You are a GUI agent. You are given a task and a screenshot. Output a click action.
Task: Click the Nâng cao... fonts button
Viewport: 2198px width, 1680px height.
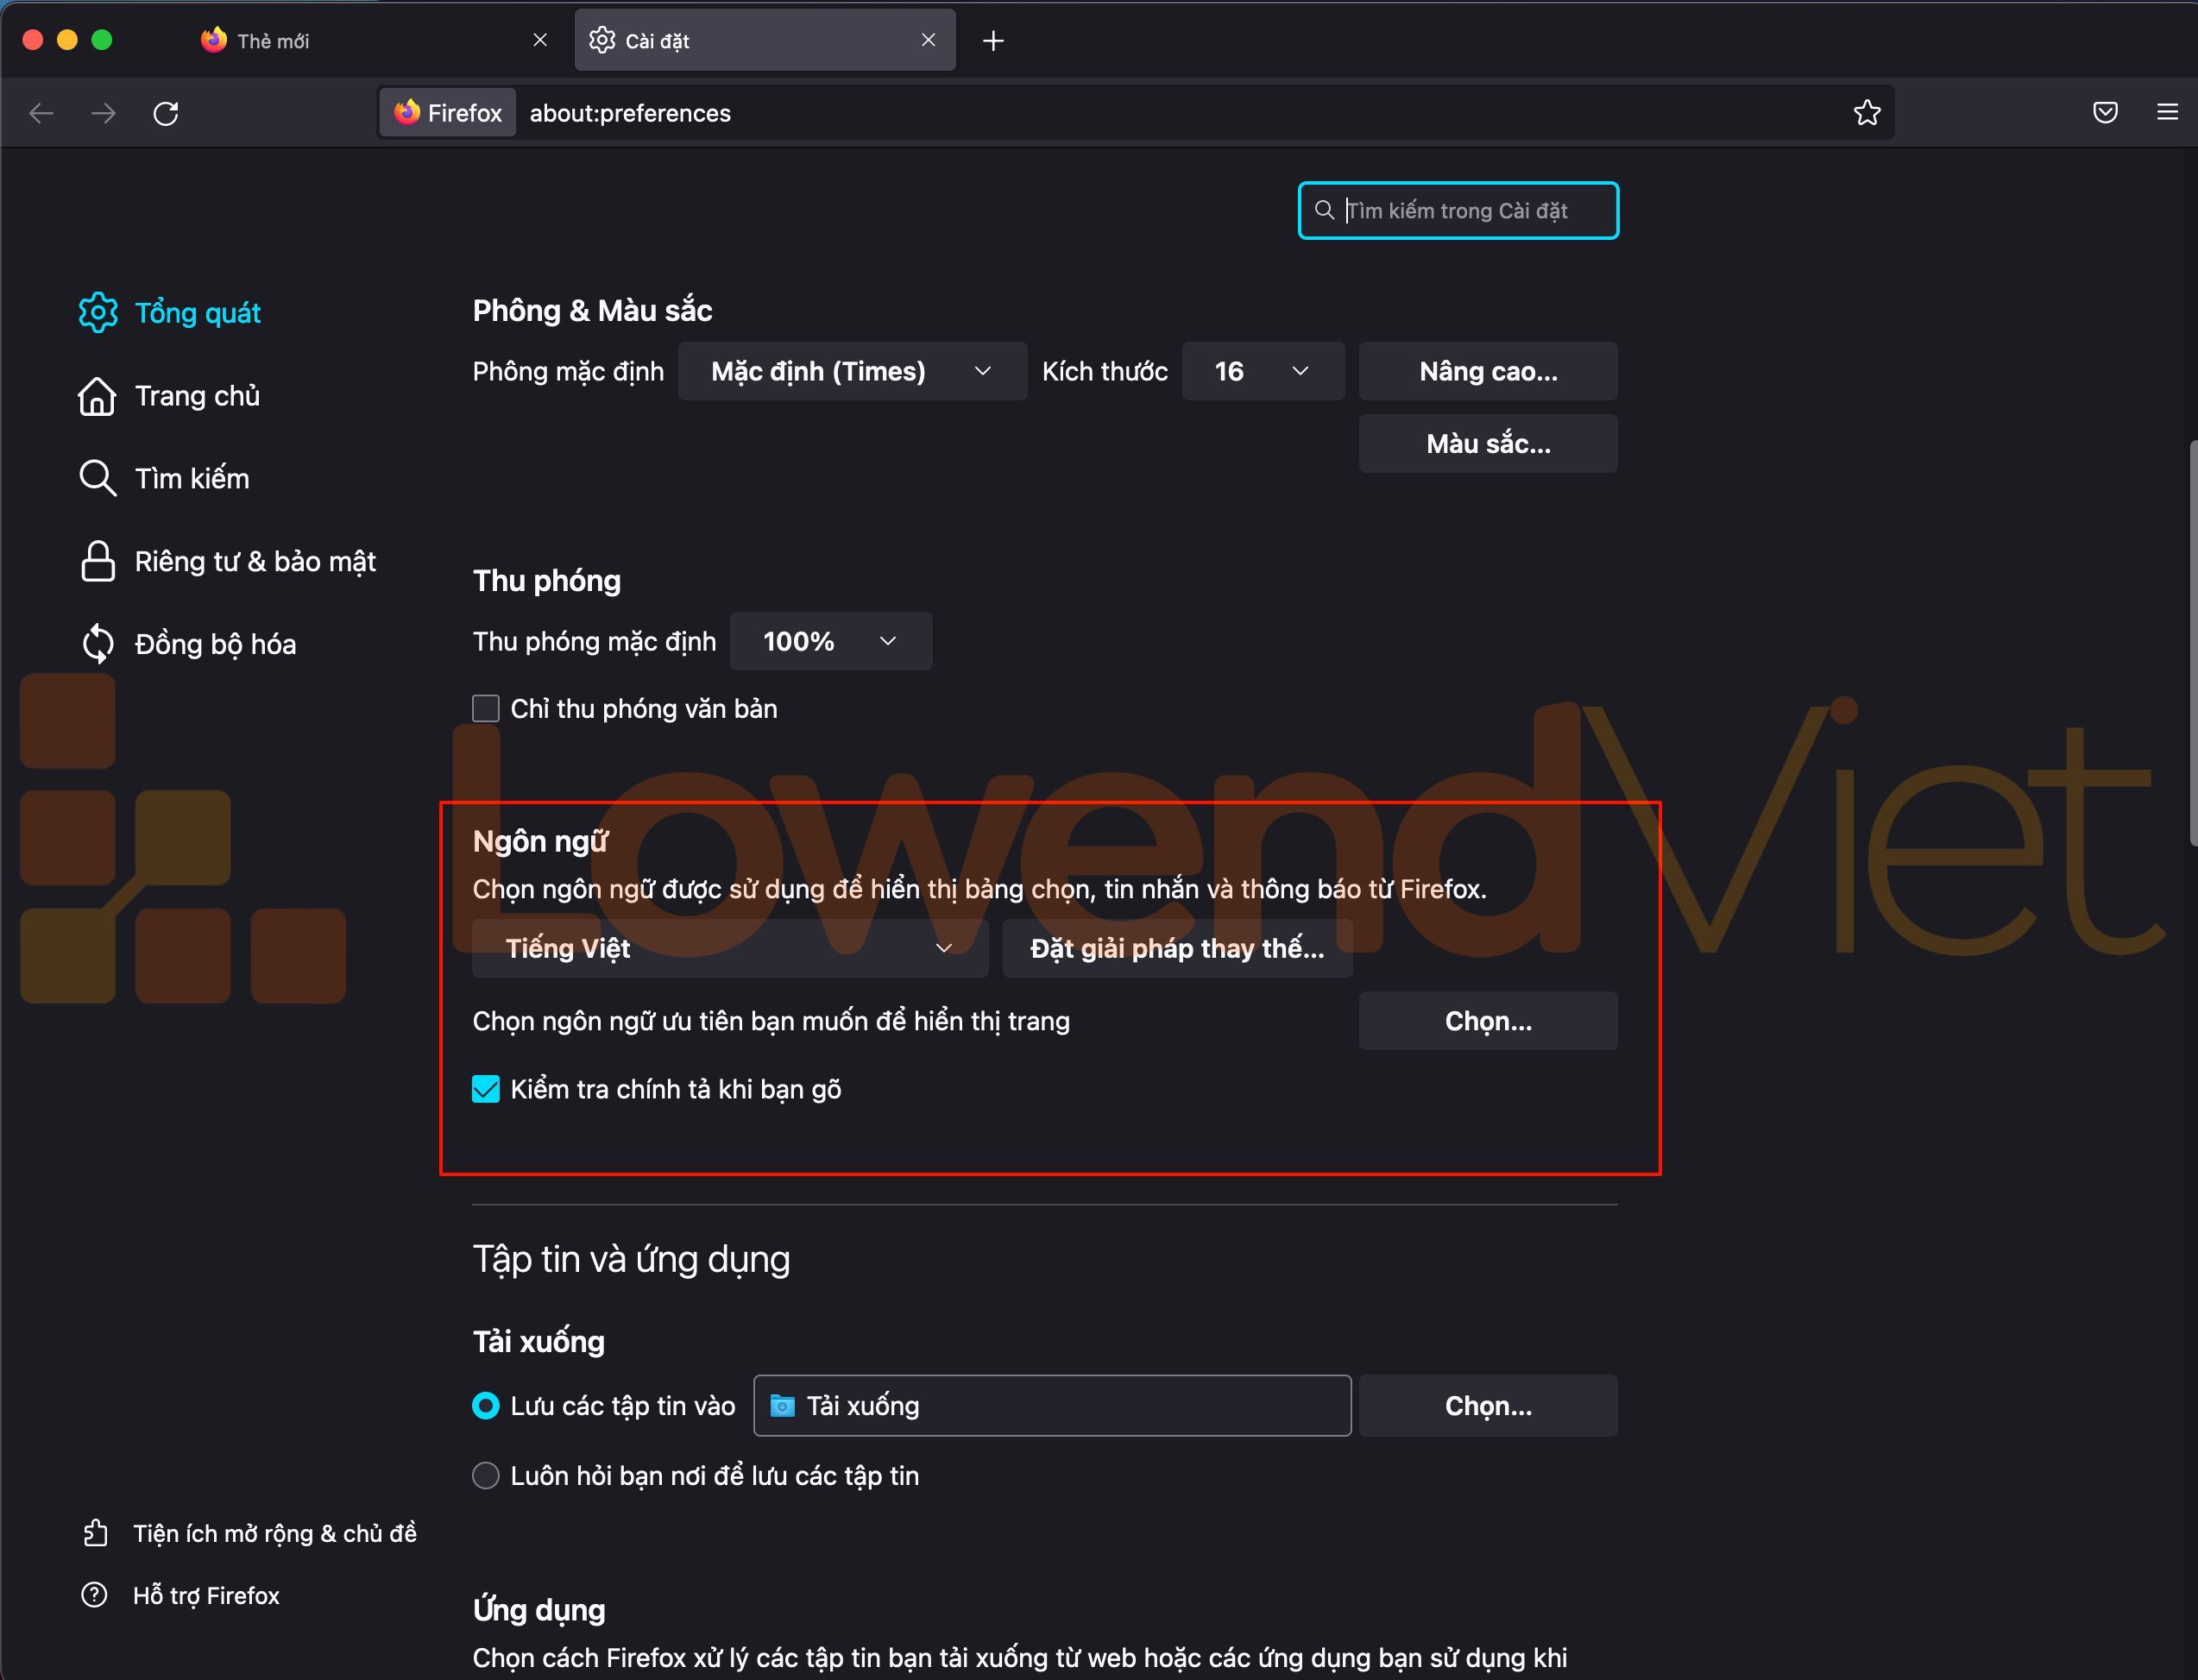coord(1487,371)
